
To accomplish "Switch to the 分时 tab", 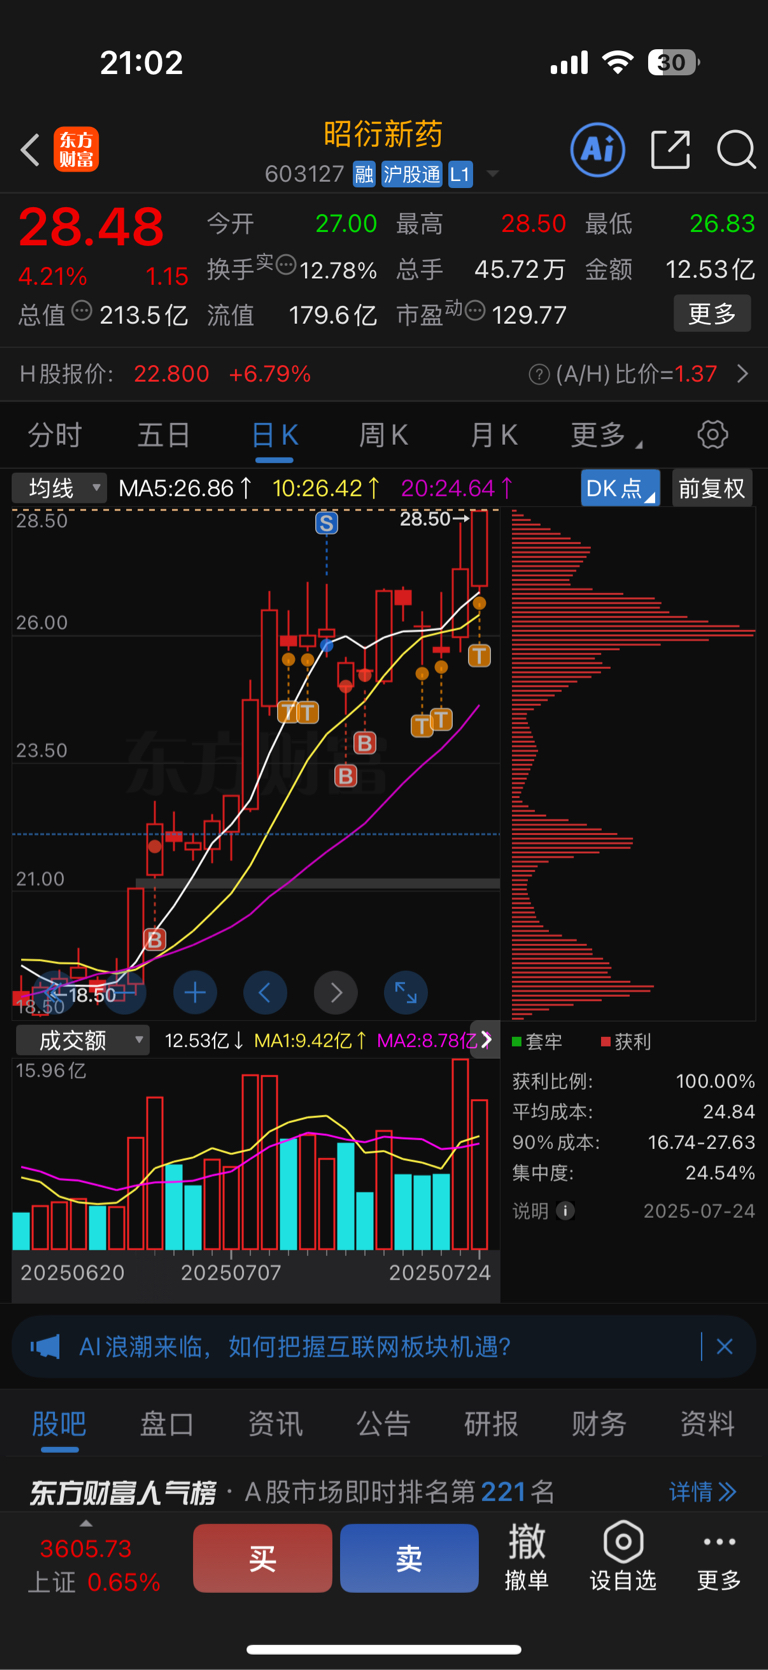I will pos(55,435).
